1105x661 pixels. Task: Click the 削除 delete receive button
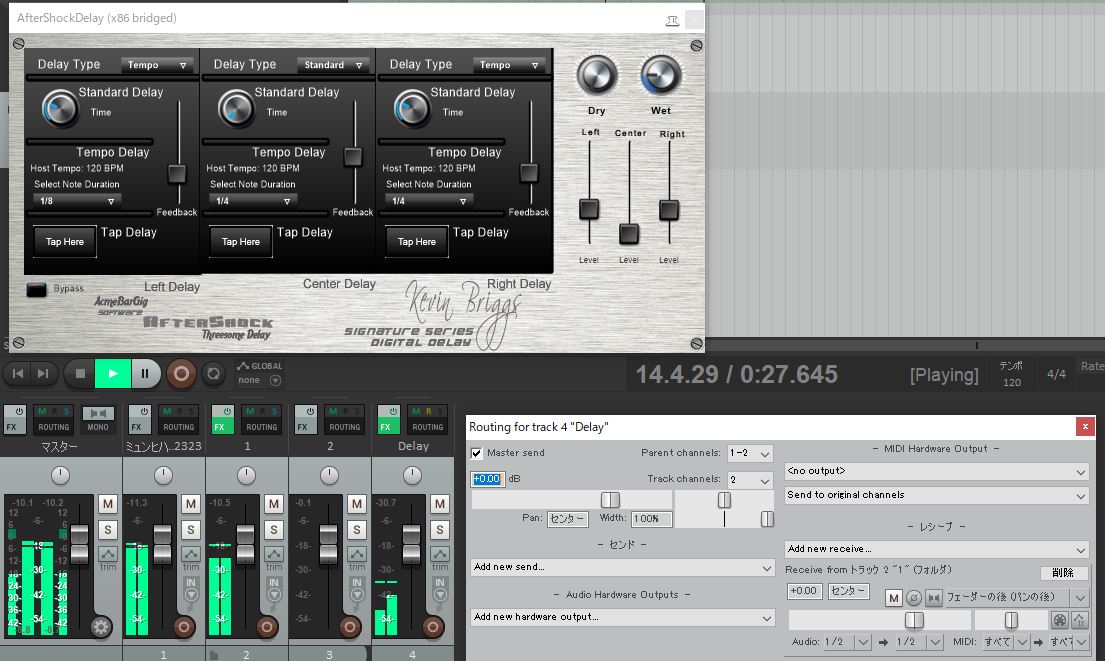[x=1063, y=572]
